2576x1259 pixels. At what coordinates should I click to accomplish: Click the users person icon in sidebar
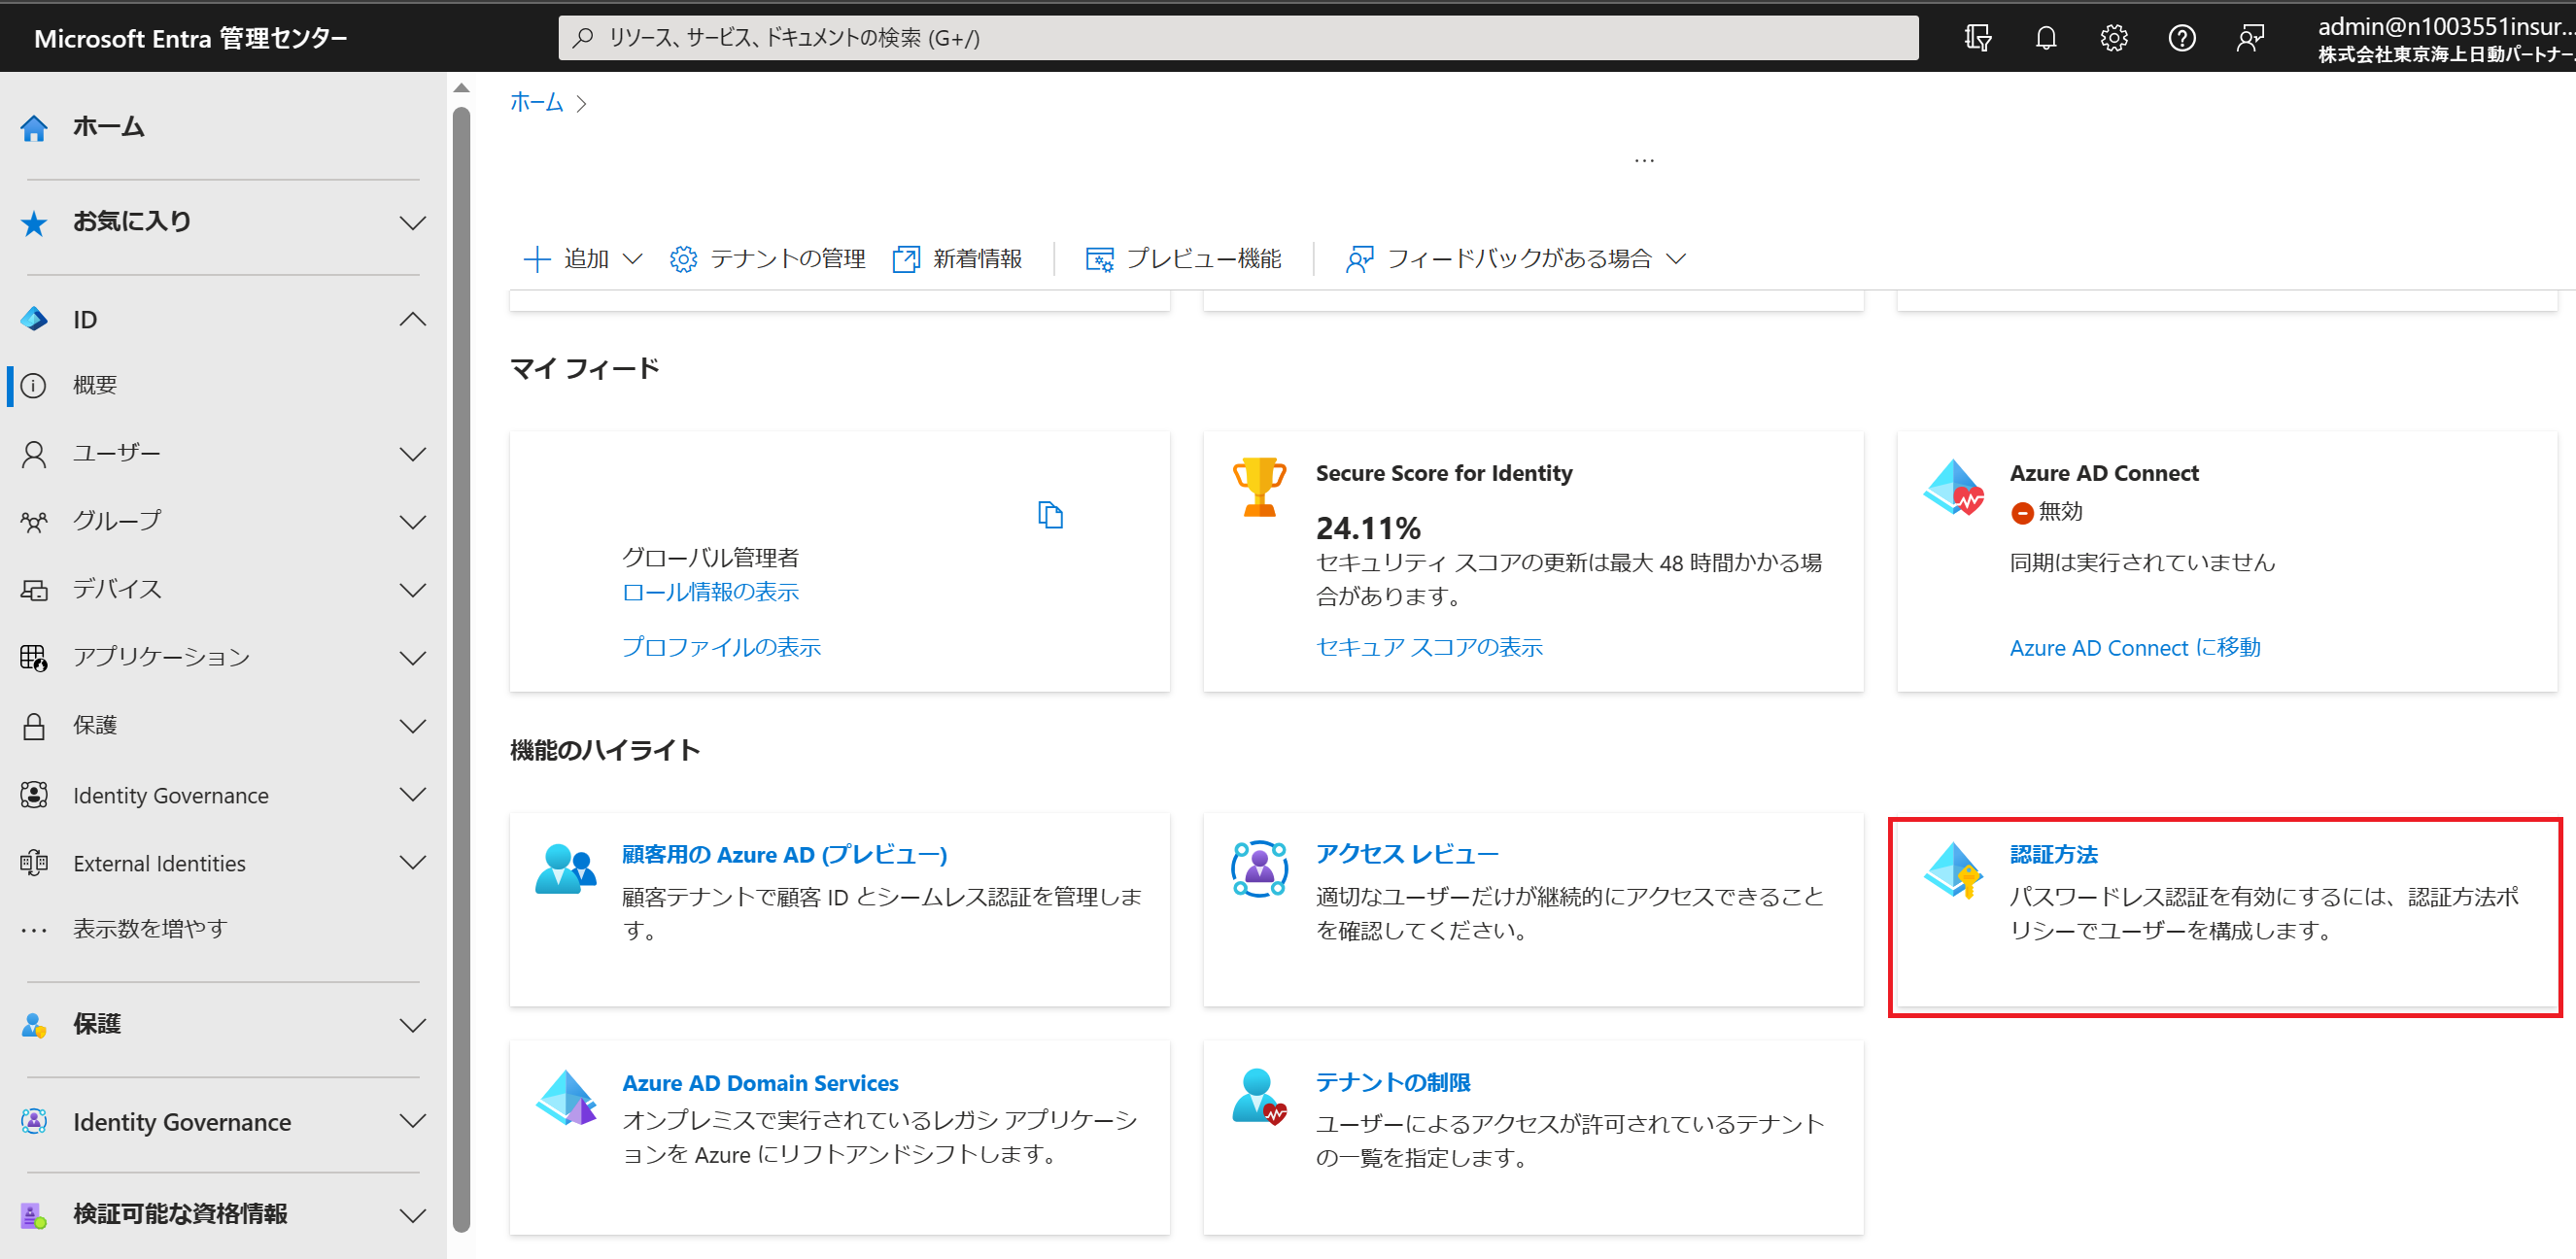click(34, 454)
